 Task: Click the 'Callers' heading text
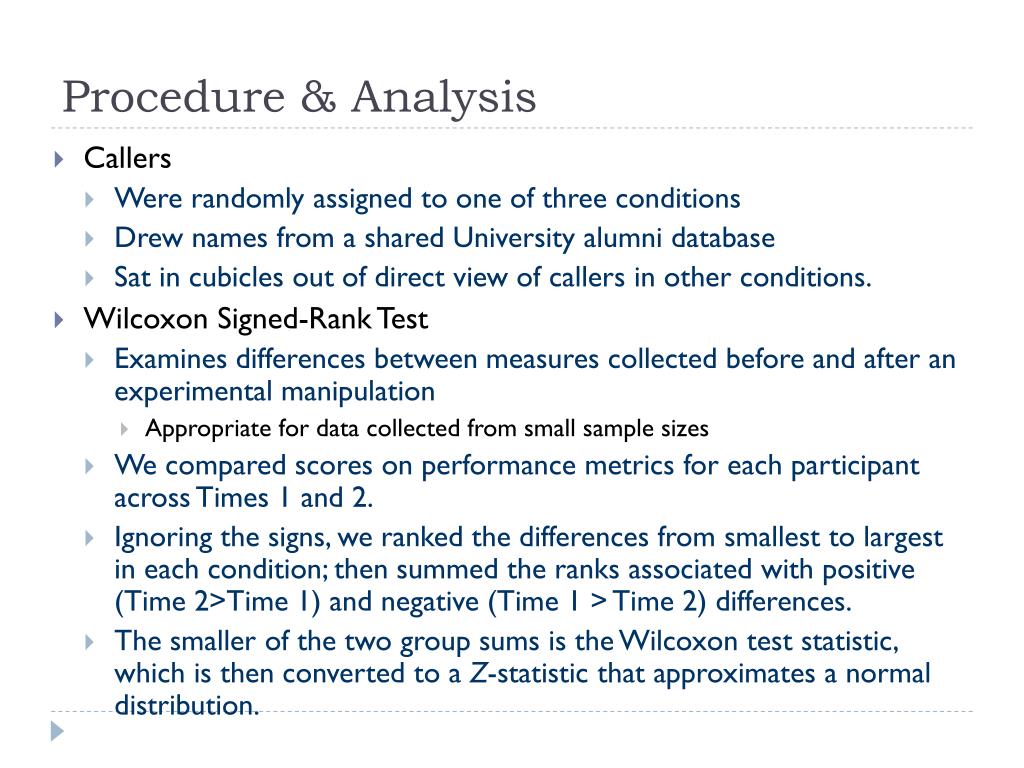point(127,158)
